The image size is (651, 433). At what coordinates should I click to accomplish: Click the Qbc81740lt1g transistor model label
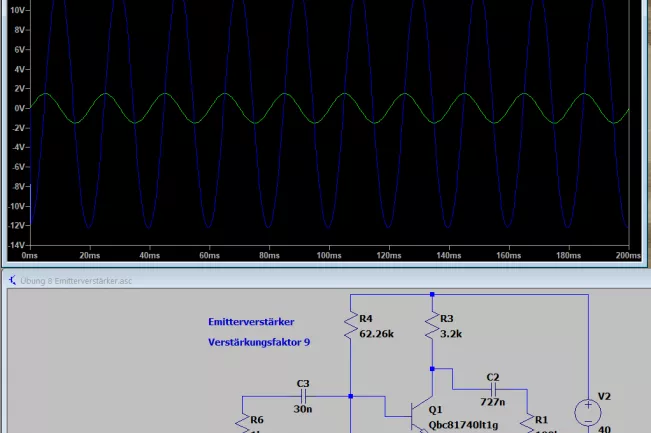pyautogui.click(x=463, y=425)
